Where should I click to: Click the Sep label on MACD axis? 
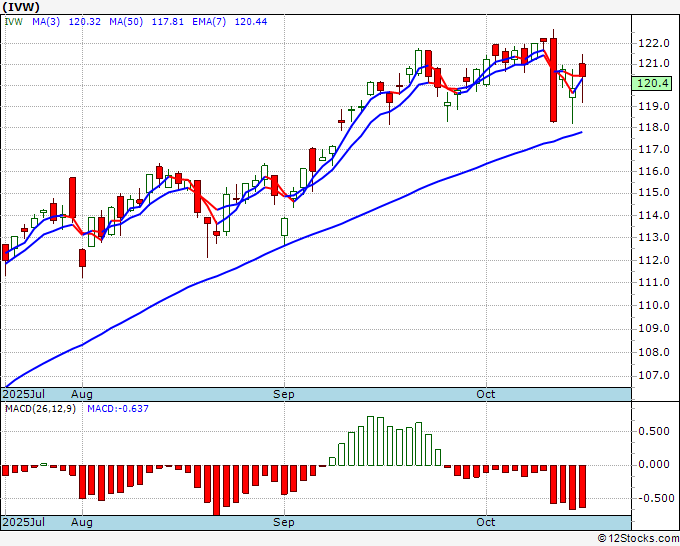[x=284, y=522]
